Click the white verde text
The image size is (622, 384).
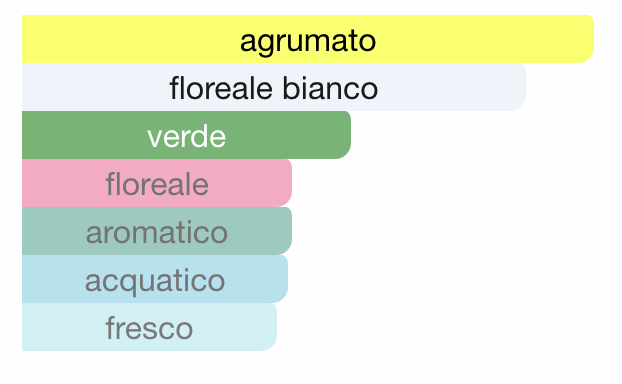click(x=186, y=137)
